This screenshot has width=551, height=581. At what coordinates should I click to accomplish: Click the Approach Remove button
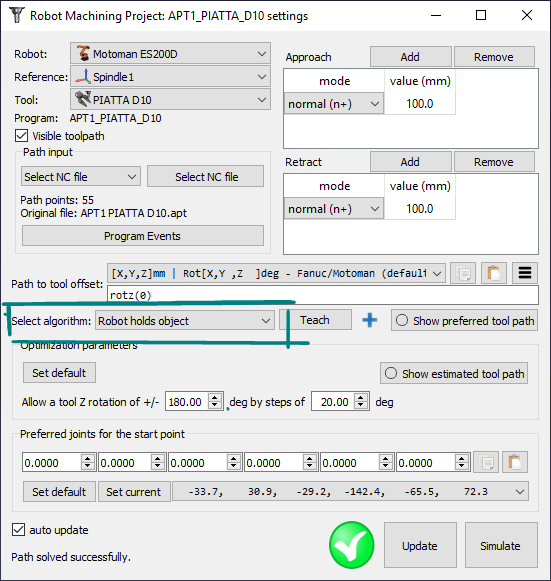point(494,57)
